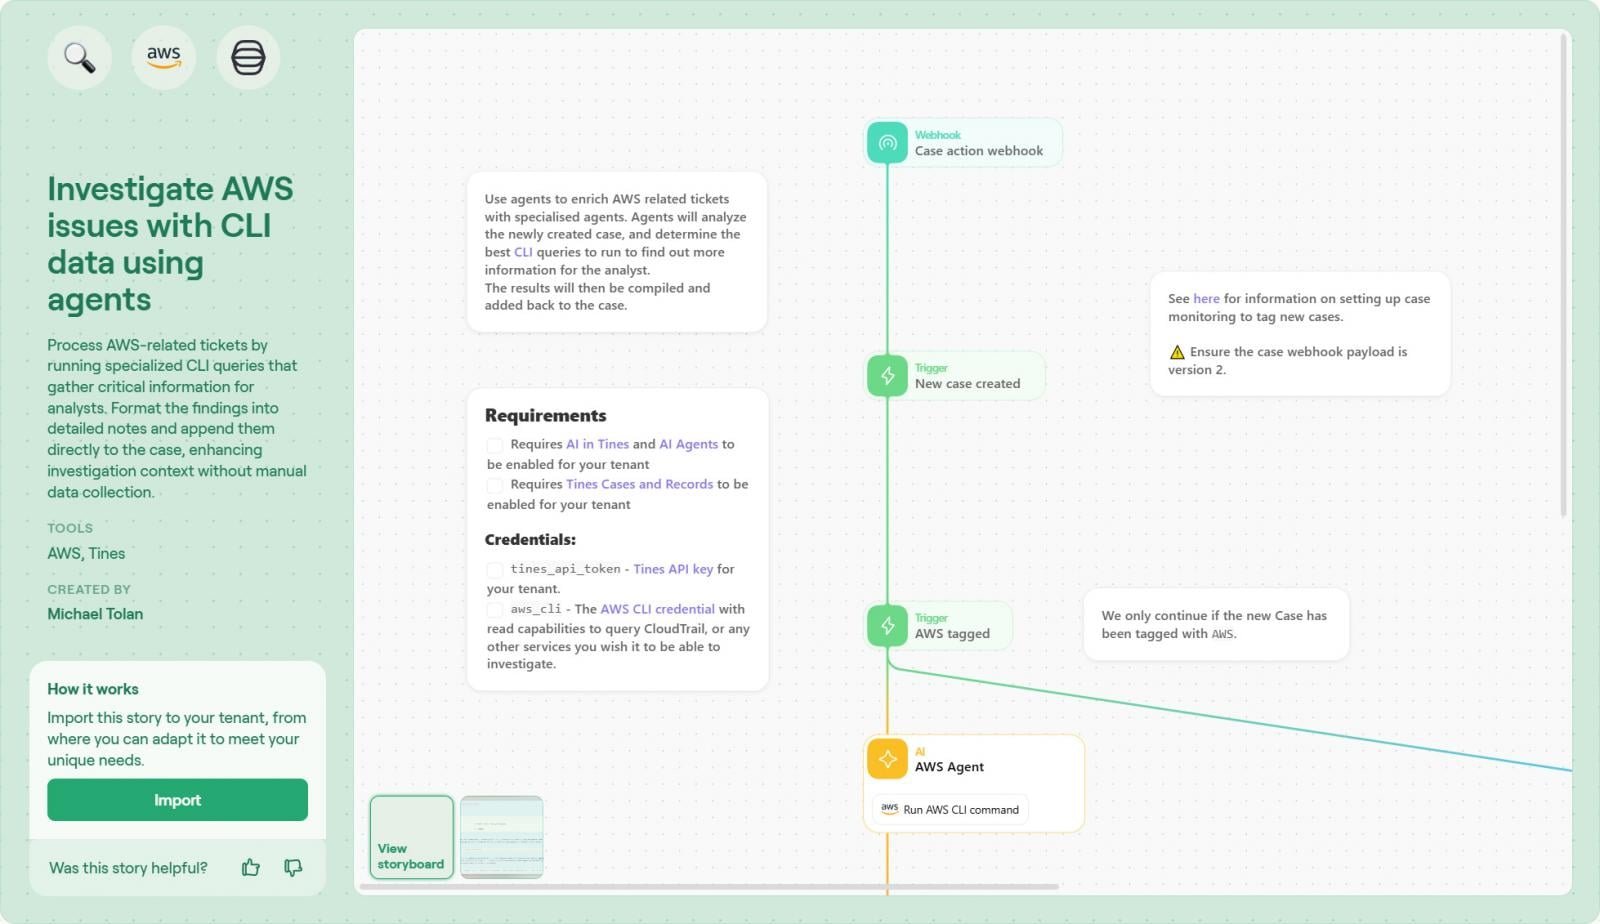The width and height of the screenshot is (1600, 924).
Task: Check the Tines Cases and Records requirement checkbox
Action: 495,485
